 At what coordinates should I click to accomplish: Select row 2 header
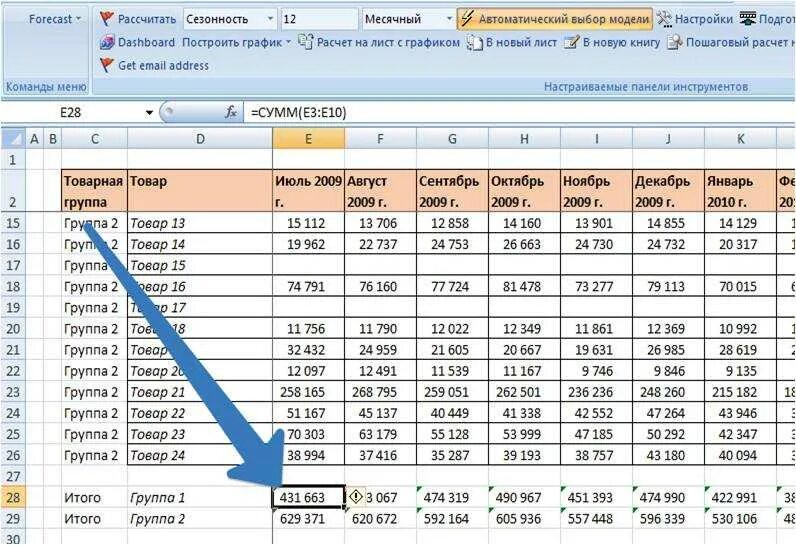[x=13, y=191]
